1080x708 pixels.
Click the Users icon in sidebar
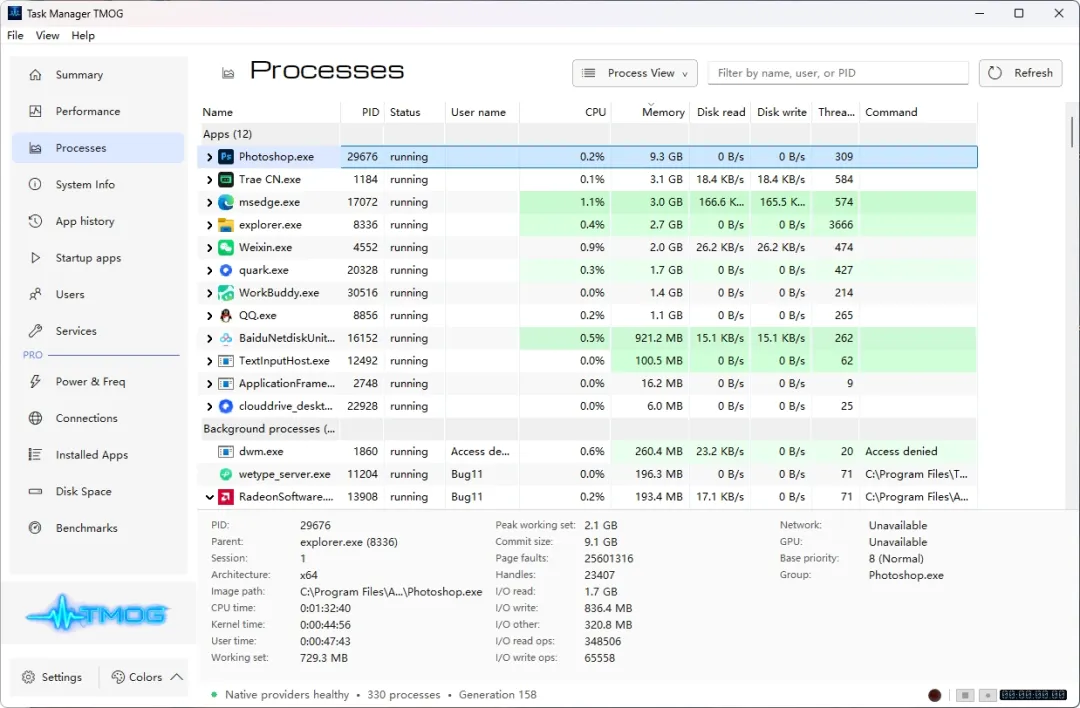[35, 294]
